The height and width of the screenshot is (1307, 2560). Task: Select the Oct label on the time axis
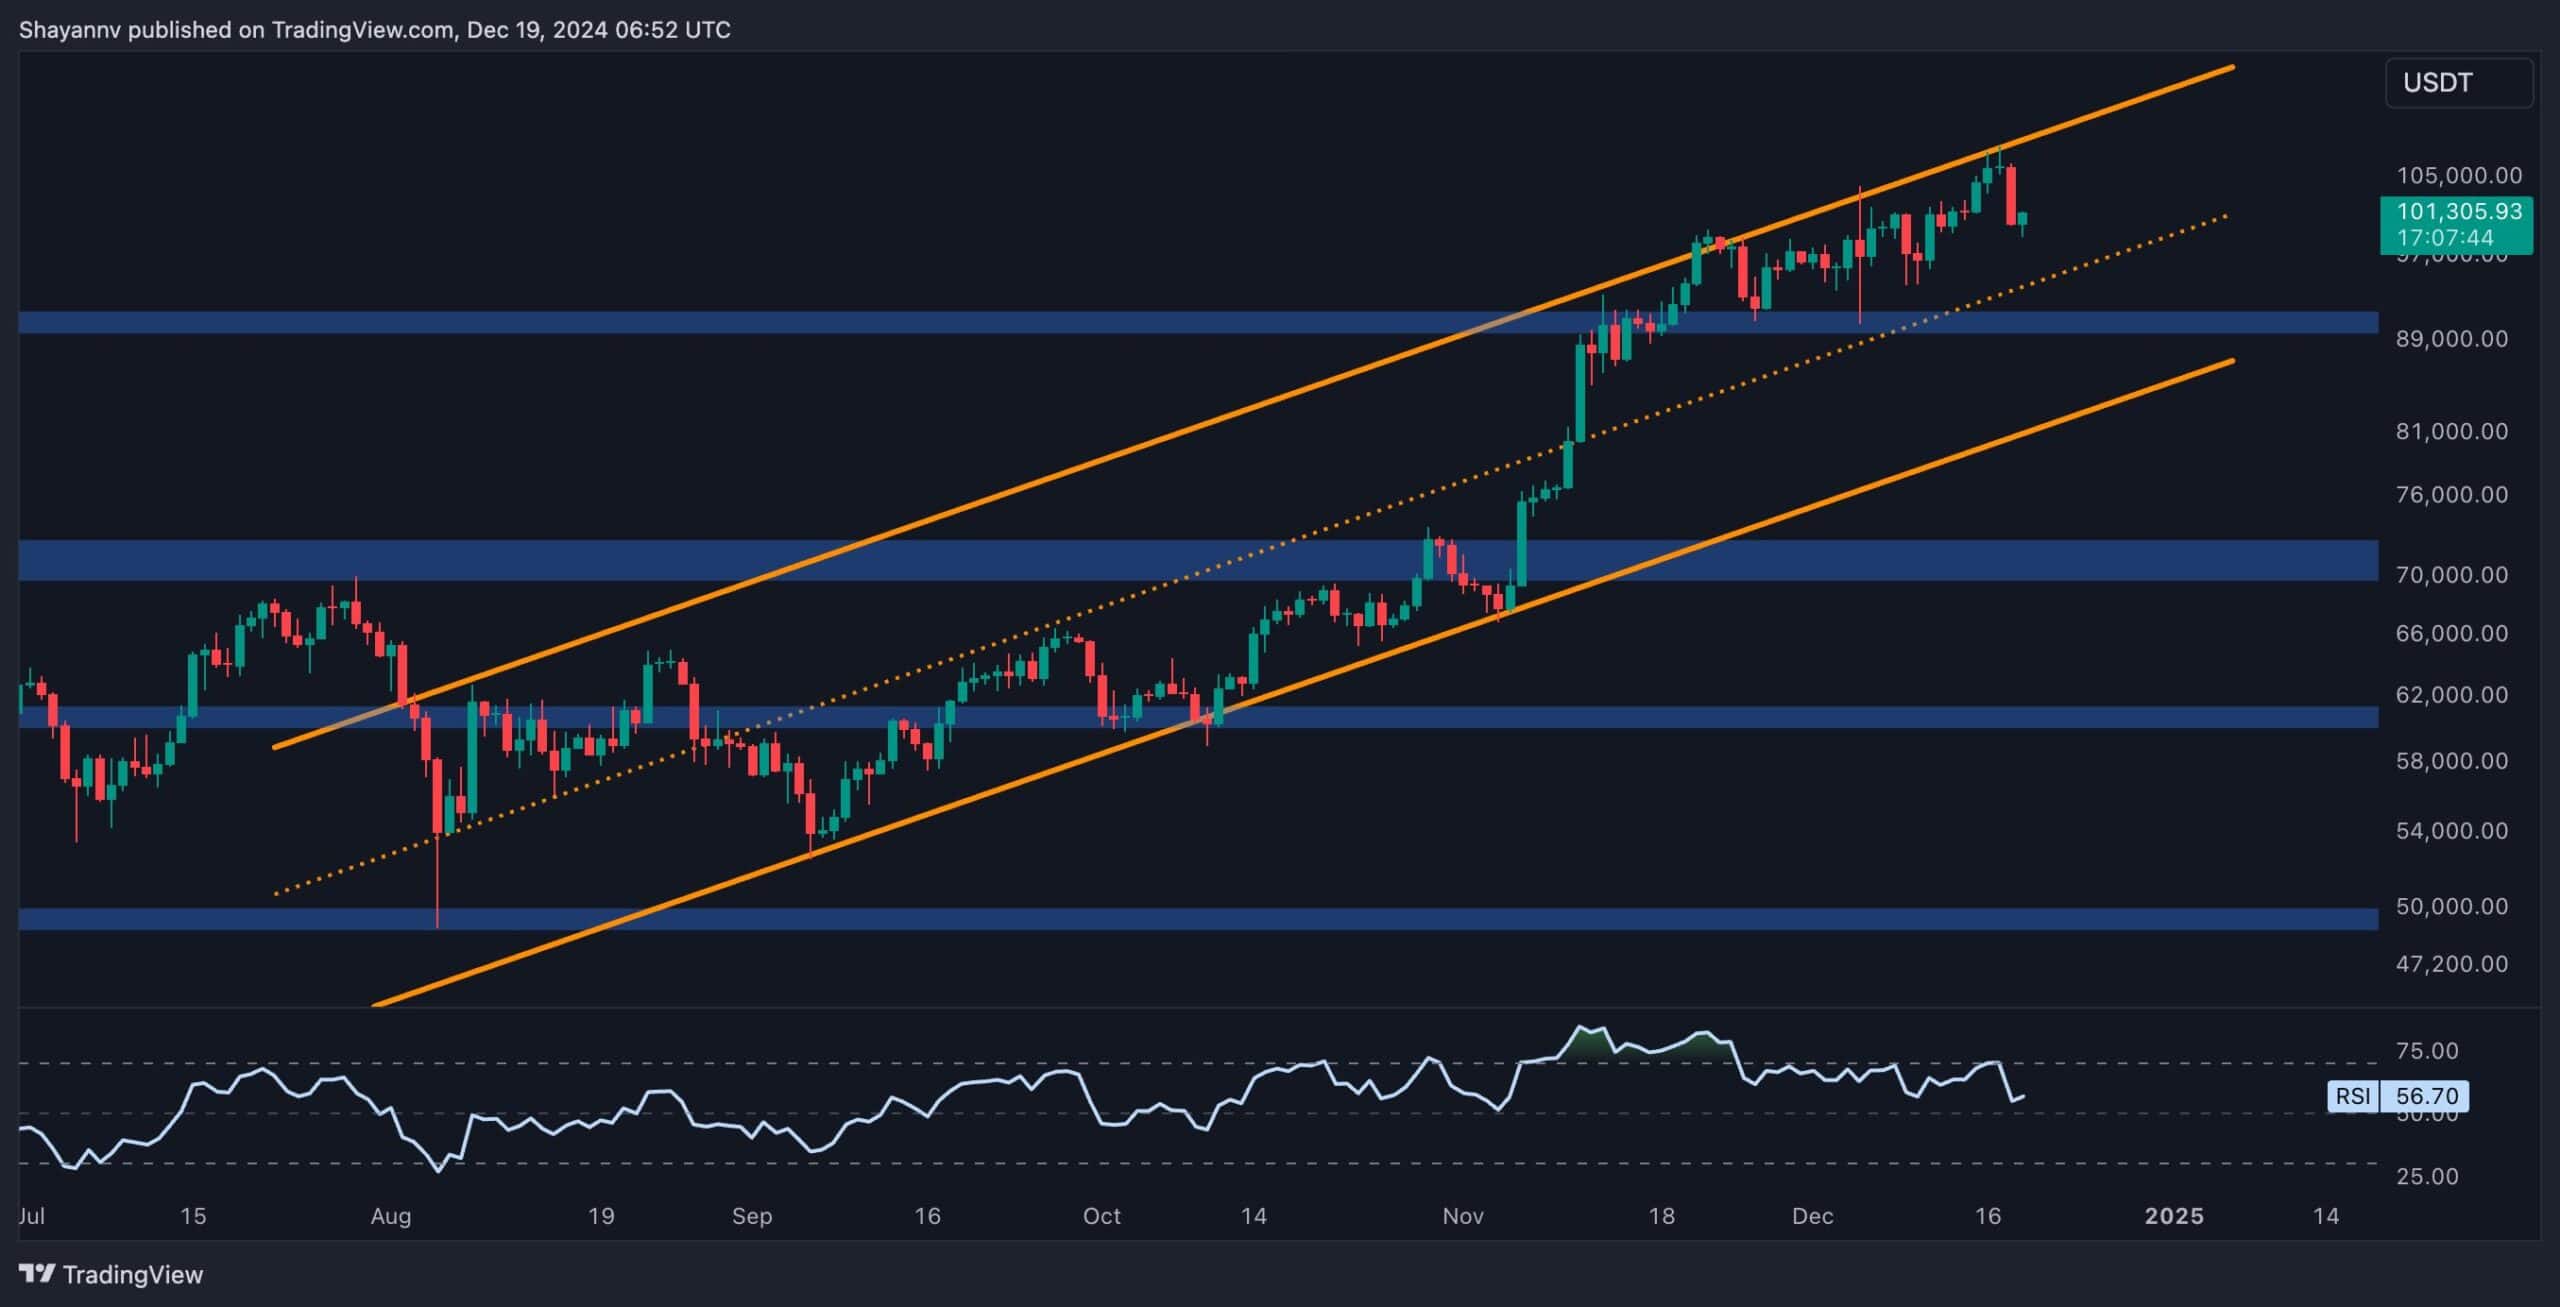1104,1217
